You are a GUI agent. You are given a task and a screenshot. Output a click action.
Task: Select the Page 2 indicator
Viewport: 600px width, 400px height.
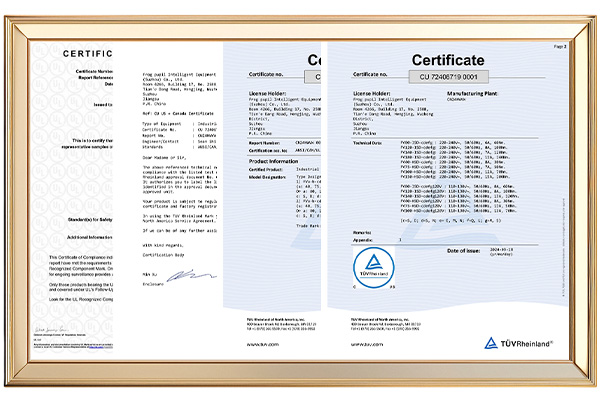pyautogui.click(x=560, y=46)
